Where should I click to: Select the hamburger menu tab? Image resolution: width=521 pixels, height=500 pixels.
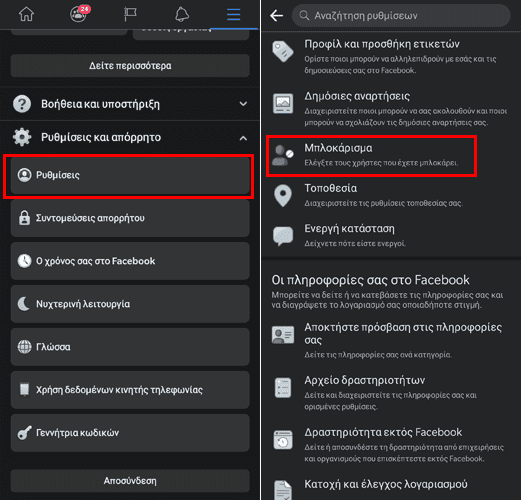click(x=233, y=14)
